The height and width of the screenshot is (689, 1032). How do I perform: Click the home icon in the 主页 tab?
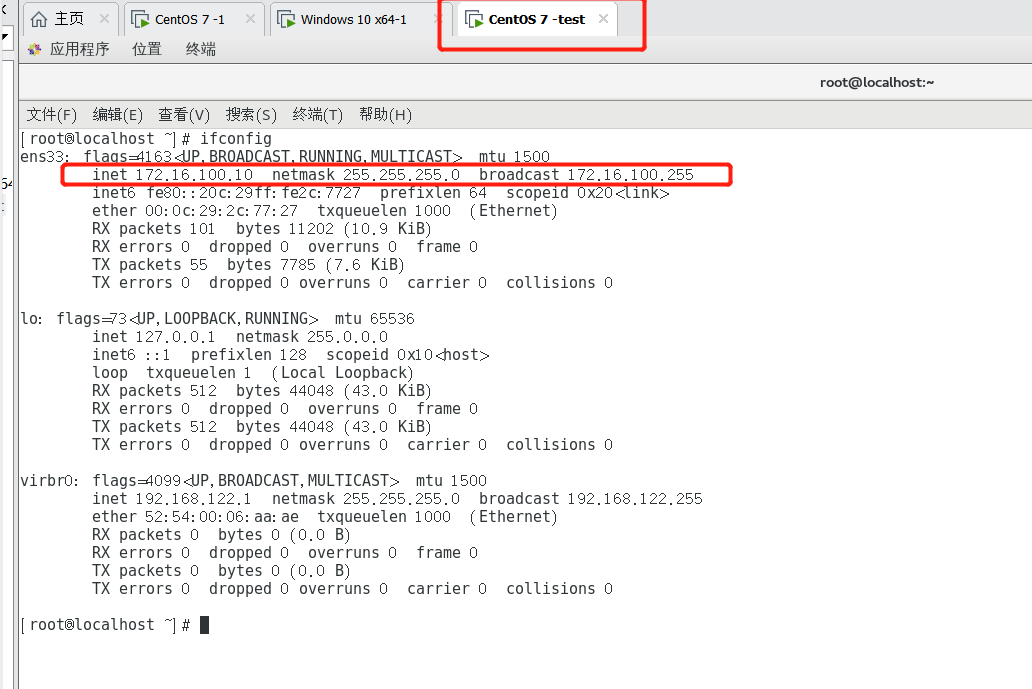pyautogui.click(x=39, y=19)
